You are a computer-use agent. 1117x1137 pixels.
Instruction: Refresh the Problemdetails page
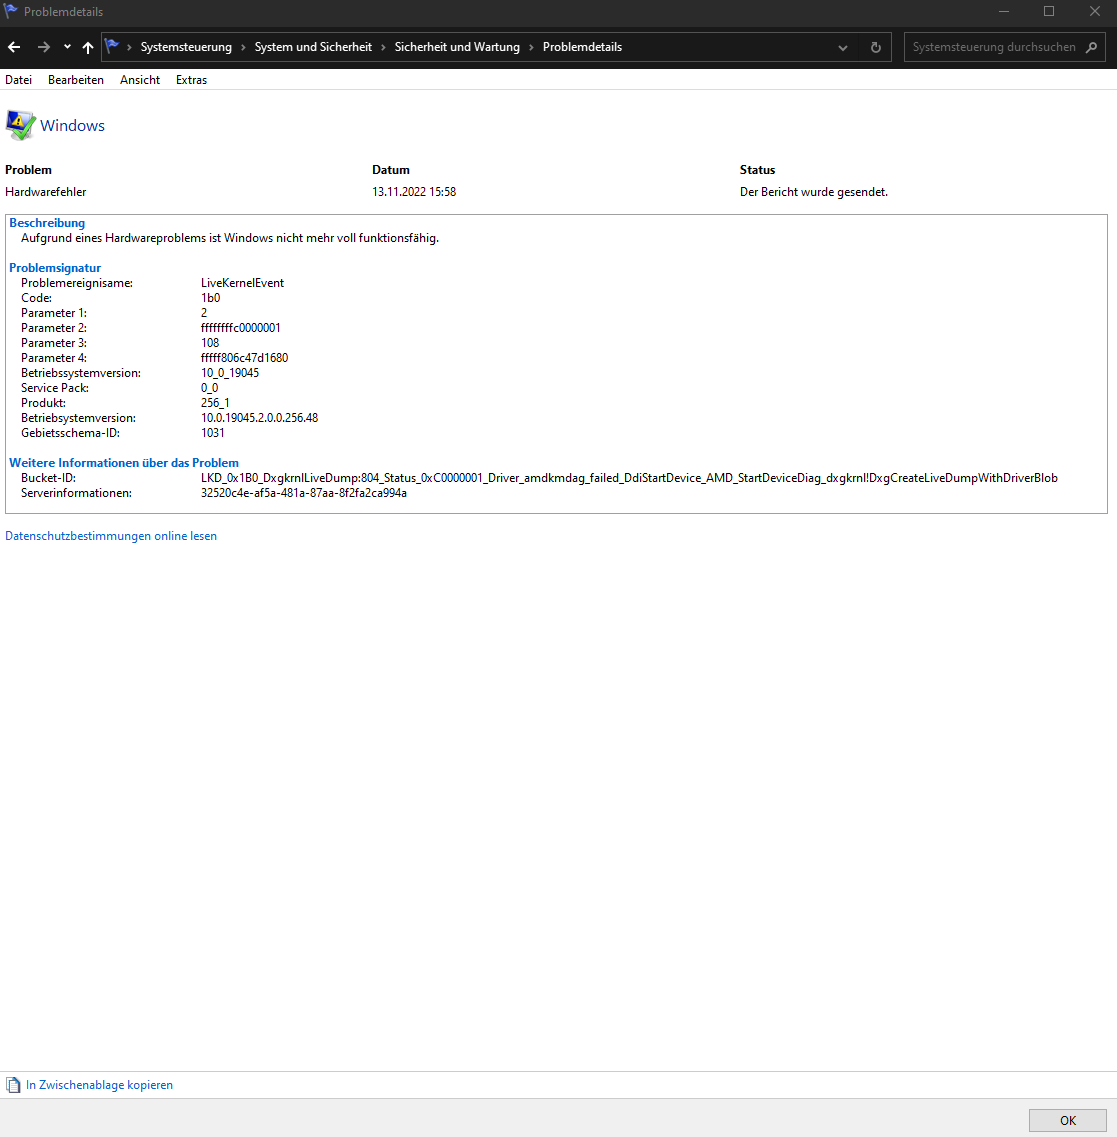pos(875,47)
